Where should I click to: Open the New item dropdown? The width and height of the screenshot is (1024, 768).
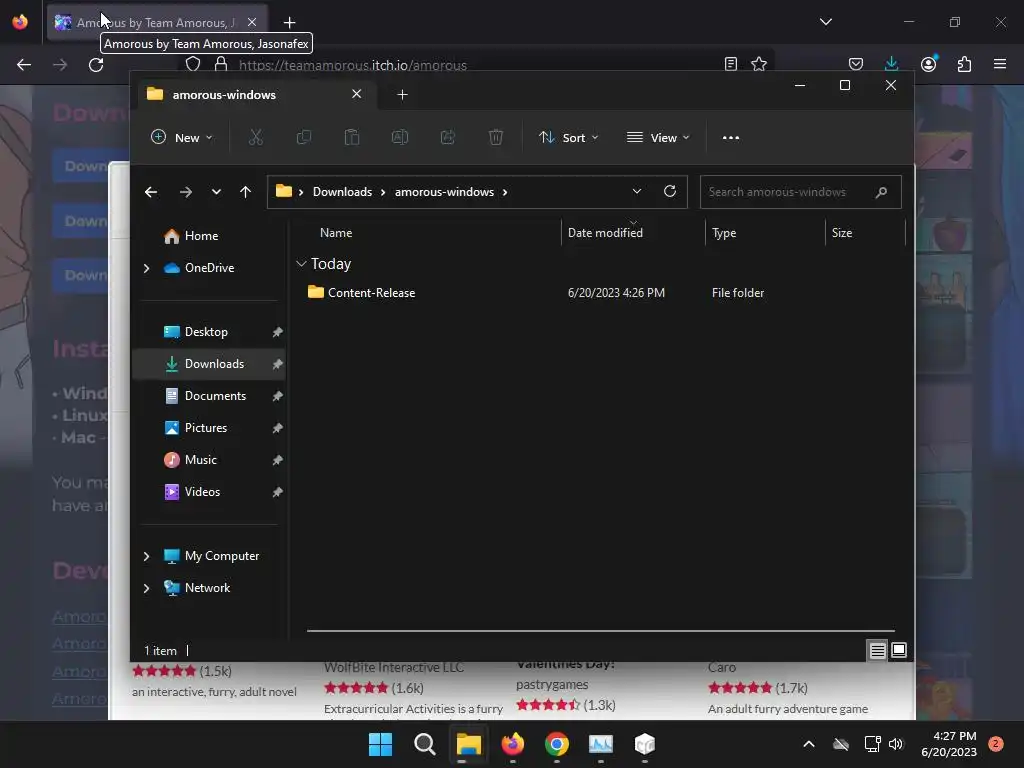pos(182,138)
